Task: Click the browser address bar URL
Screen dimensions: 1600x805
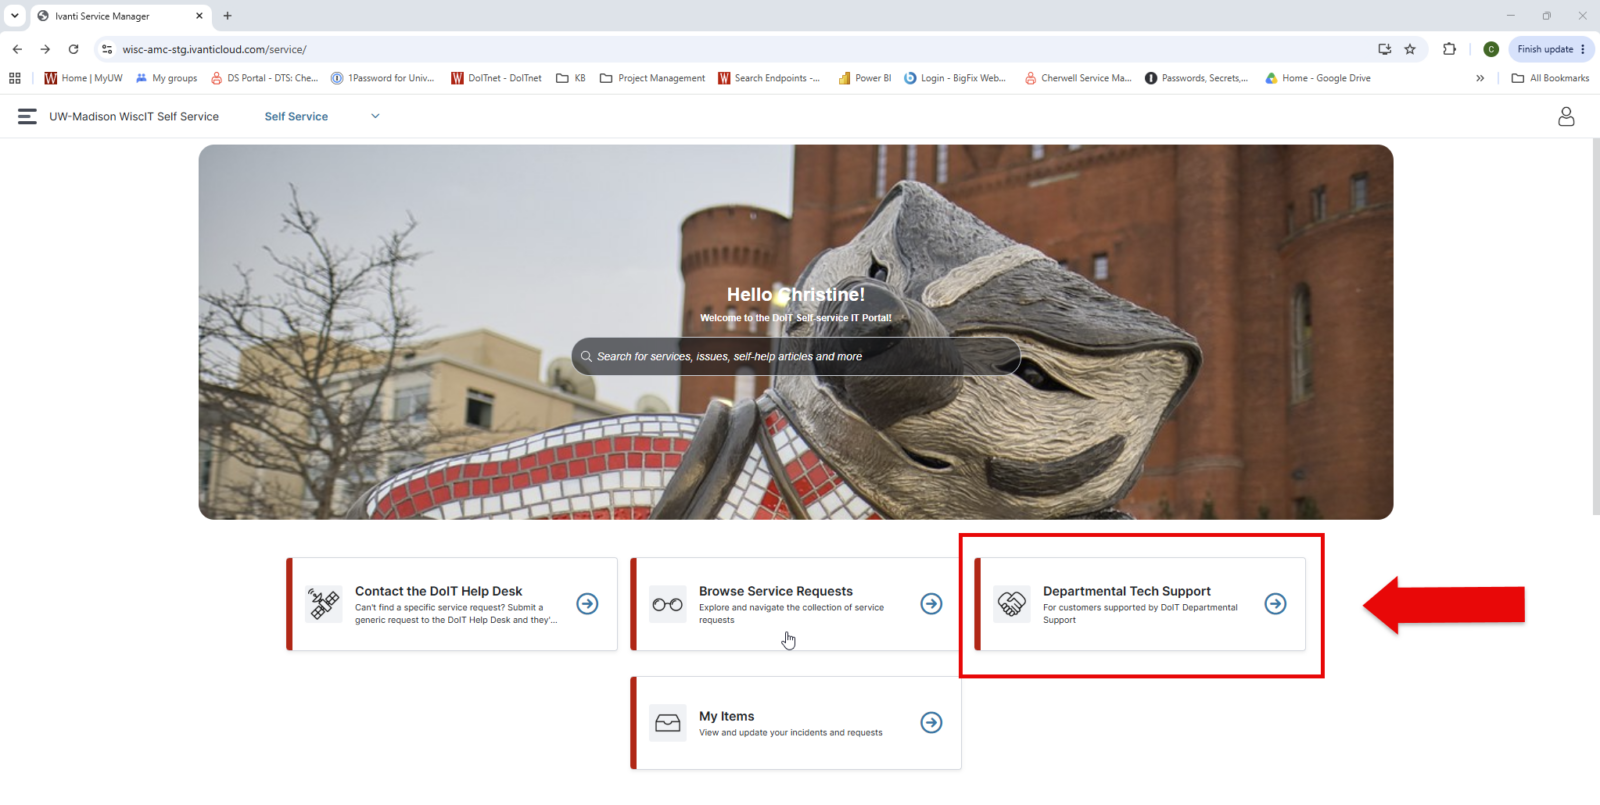Action: [x=214, y=49]
